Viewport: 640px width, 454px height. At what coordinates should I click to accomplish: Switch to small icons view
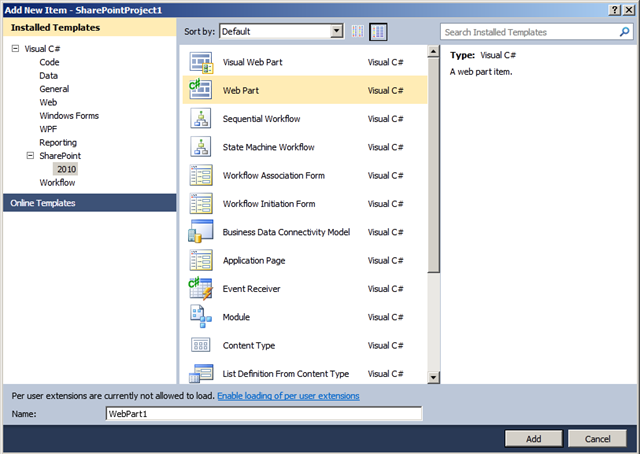(x=358, y=31)
